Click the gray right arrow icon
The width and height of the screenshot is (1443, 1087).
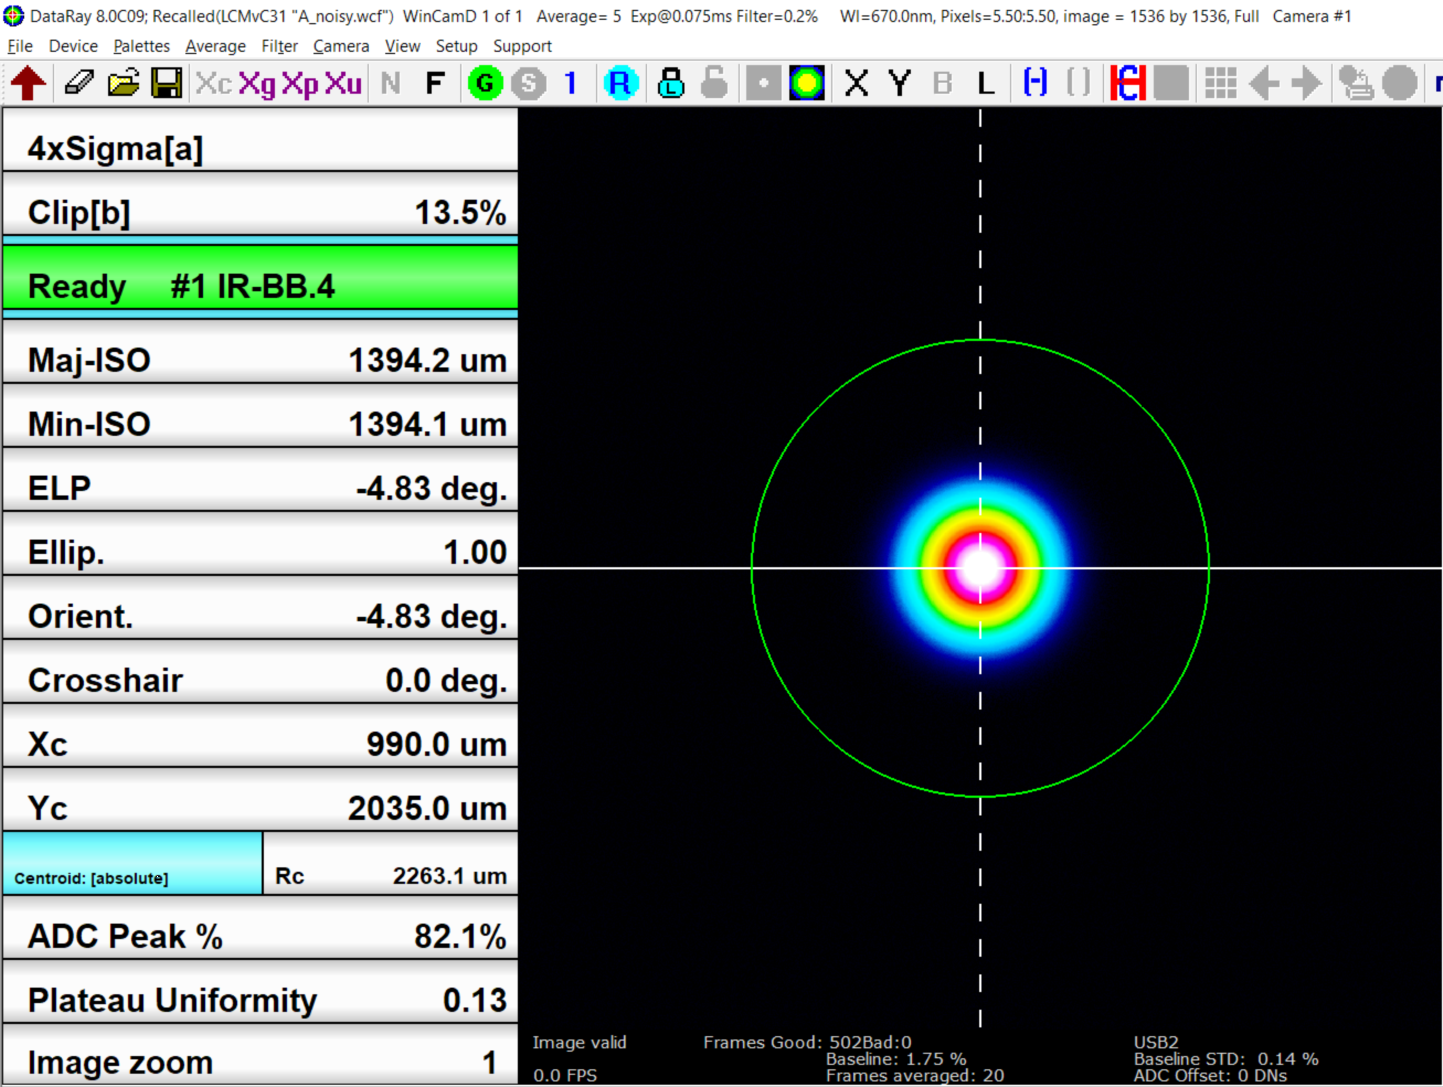click(1306, 83)
